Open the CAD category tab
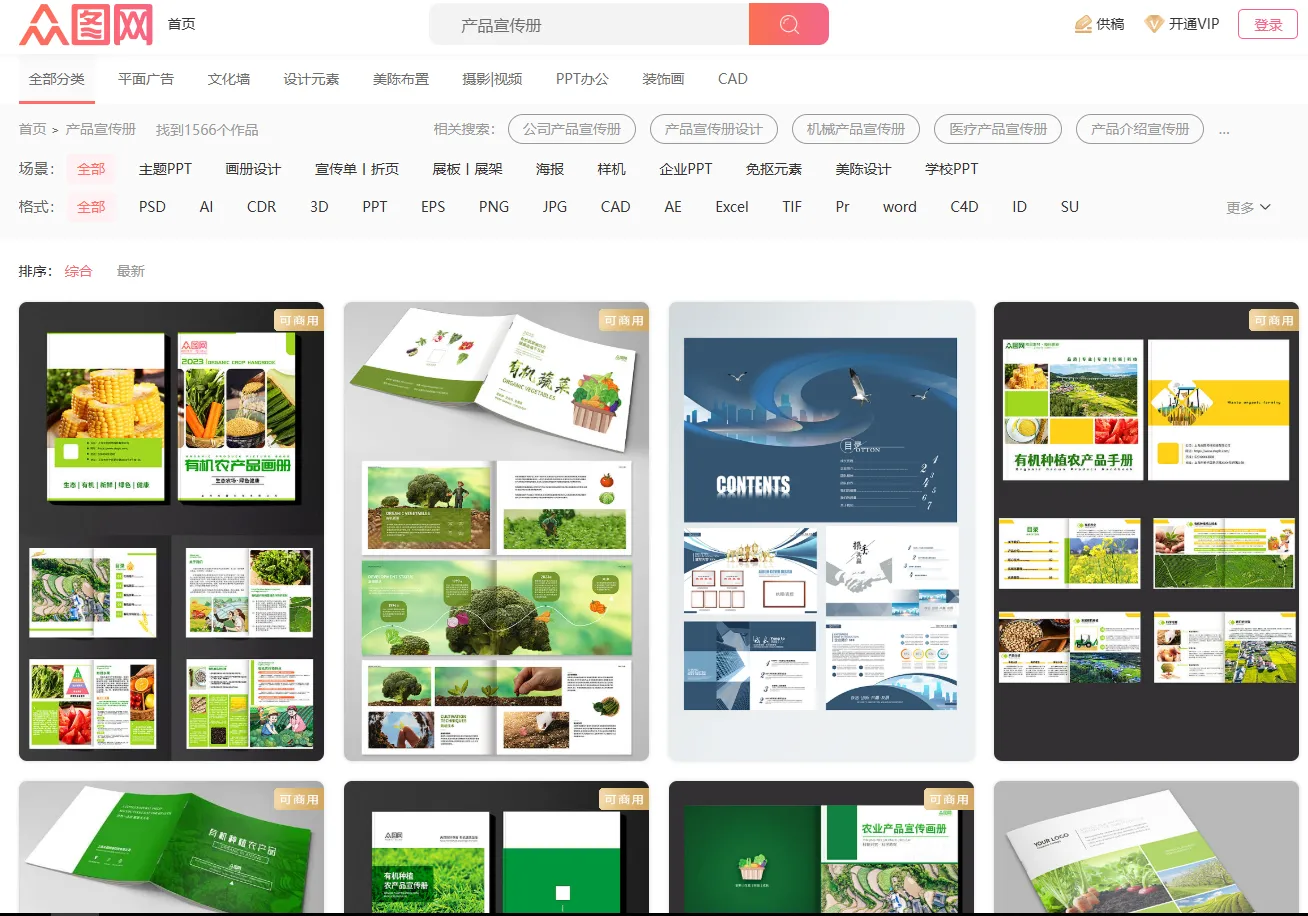1308x916 pixels. coord(733,79)
